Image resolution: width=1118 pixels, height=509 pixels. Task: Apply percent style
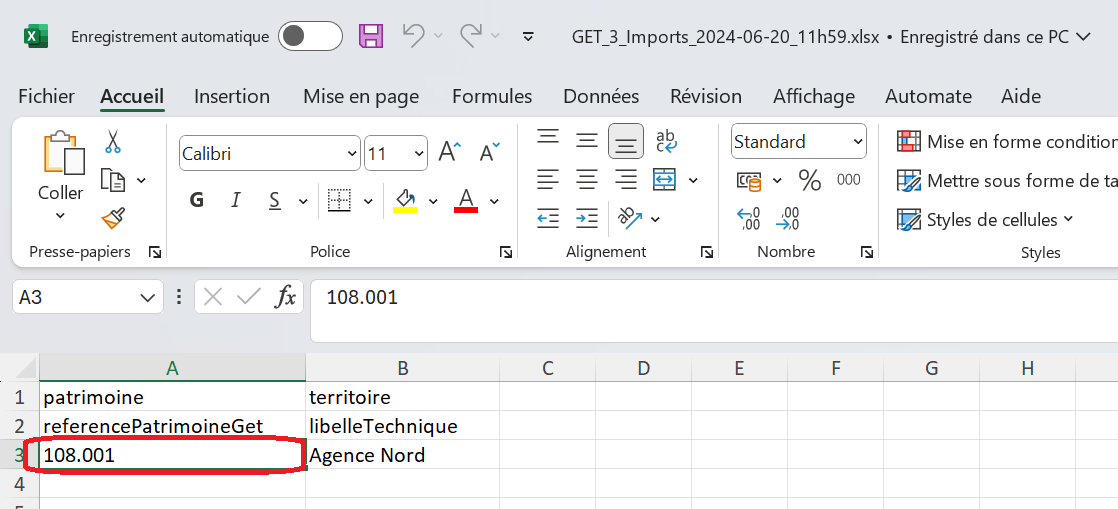coord(809,181)
